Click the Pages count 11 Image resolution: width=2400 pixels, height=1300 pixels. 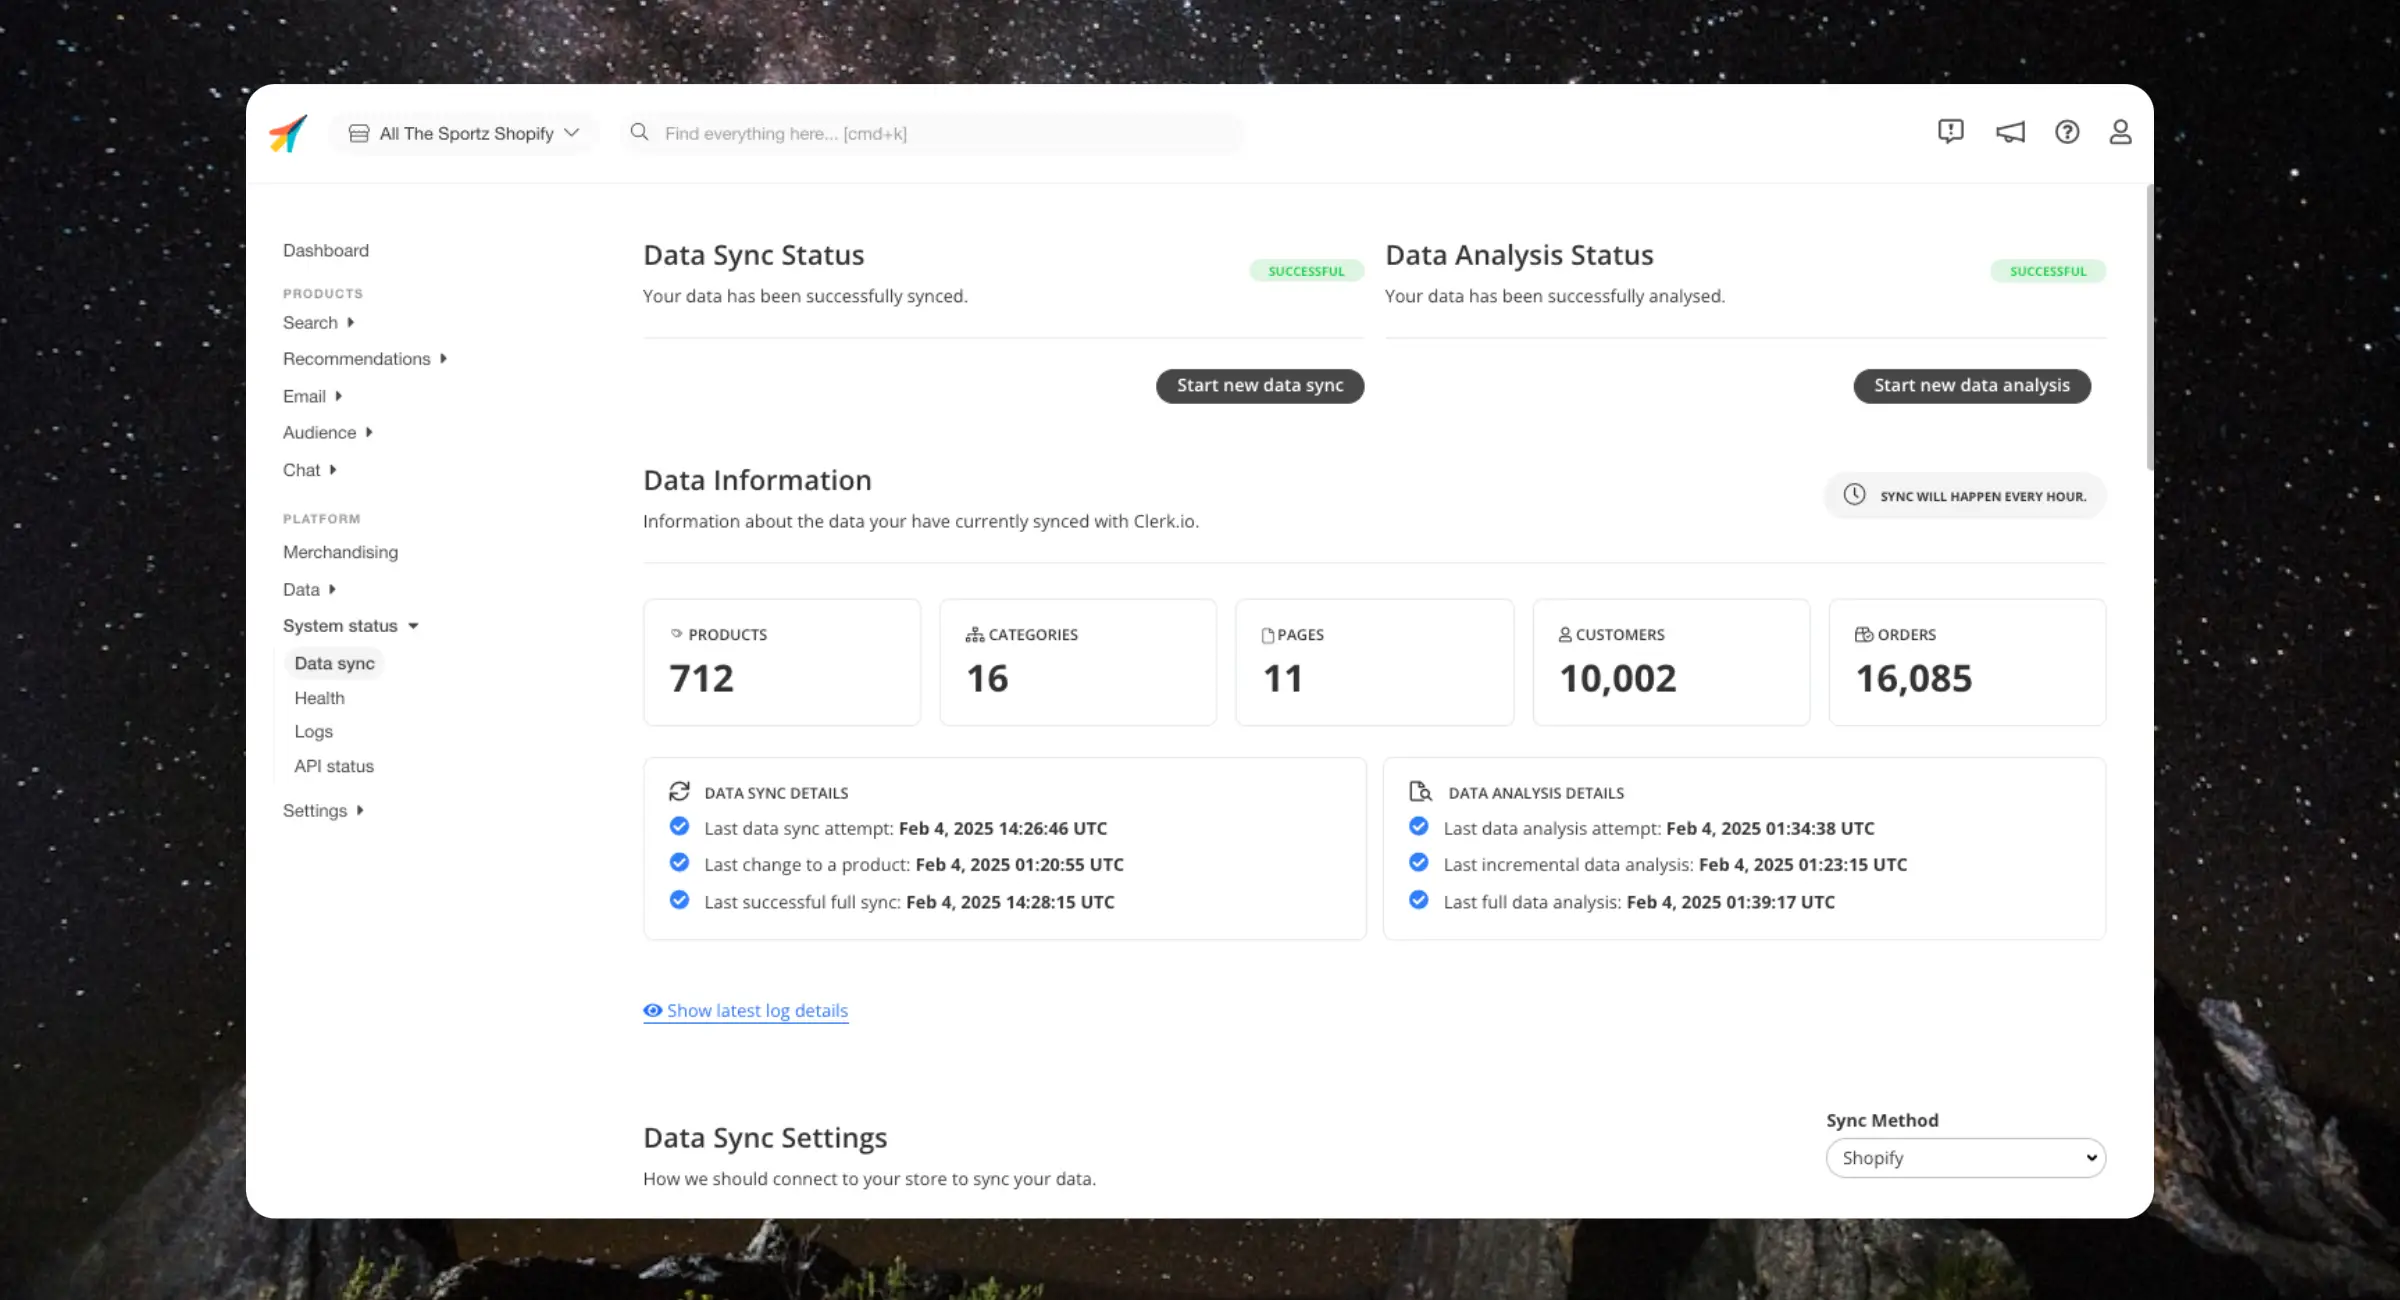tap(1283, 679)
